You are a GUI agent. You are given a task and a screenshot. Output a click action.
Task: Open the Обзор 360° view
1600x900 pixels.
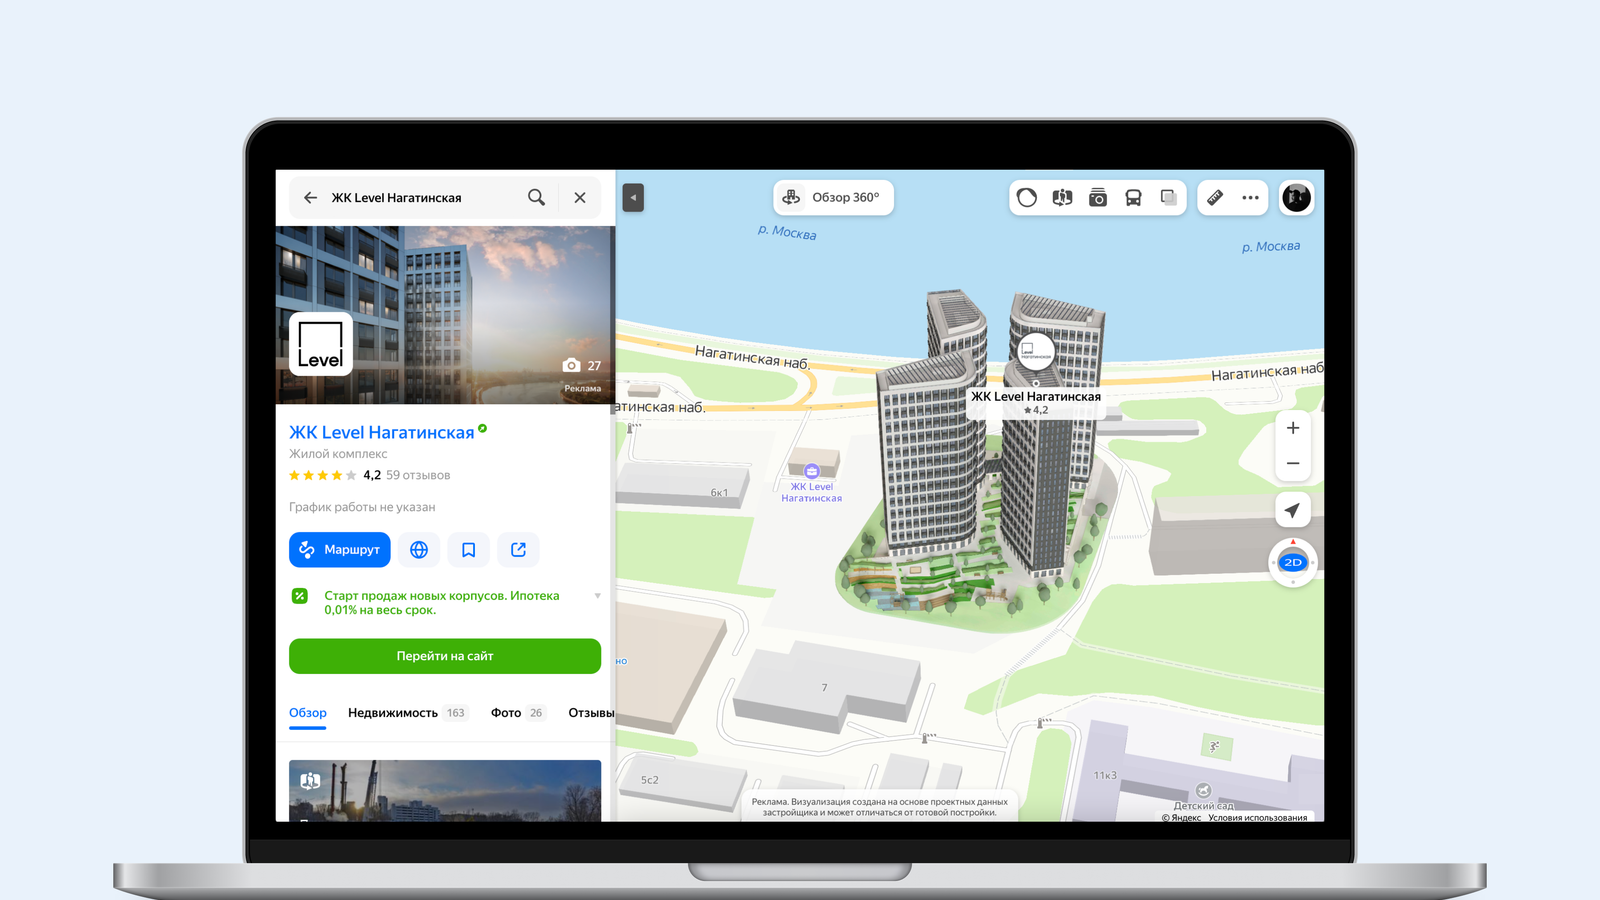click(x=833, y=198)
